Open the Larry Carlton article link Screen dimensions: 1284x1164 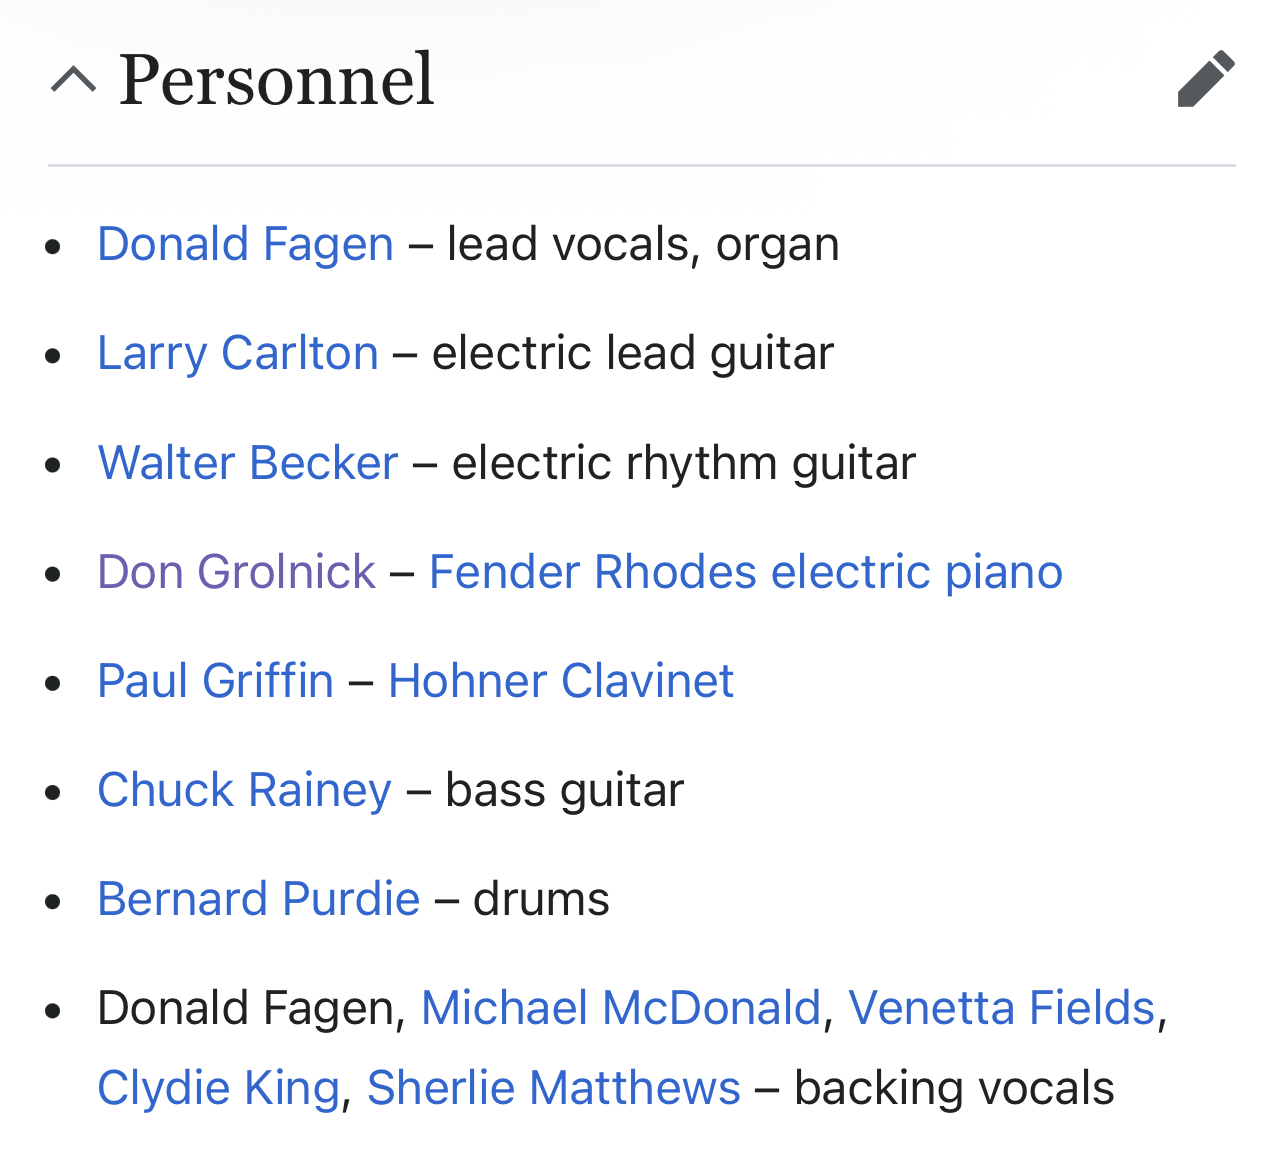(x=238, y=353)
